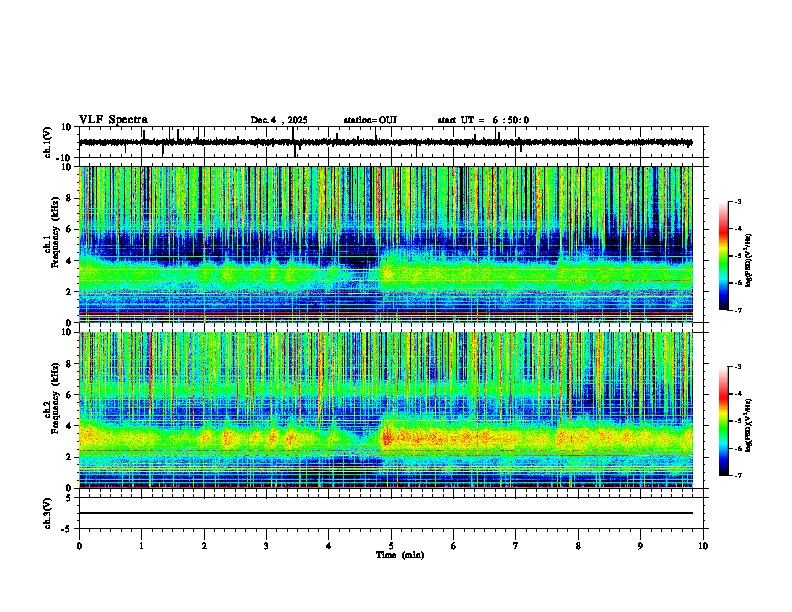This screenshot has width=792, height=612.
Task: Click the ch.1 colorbar log(PSD) unit label
Action: click(749, 260)
